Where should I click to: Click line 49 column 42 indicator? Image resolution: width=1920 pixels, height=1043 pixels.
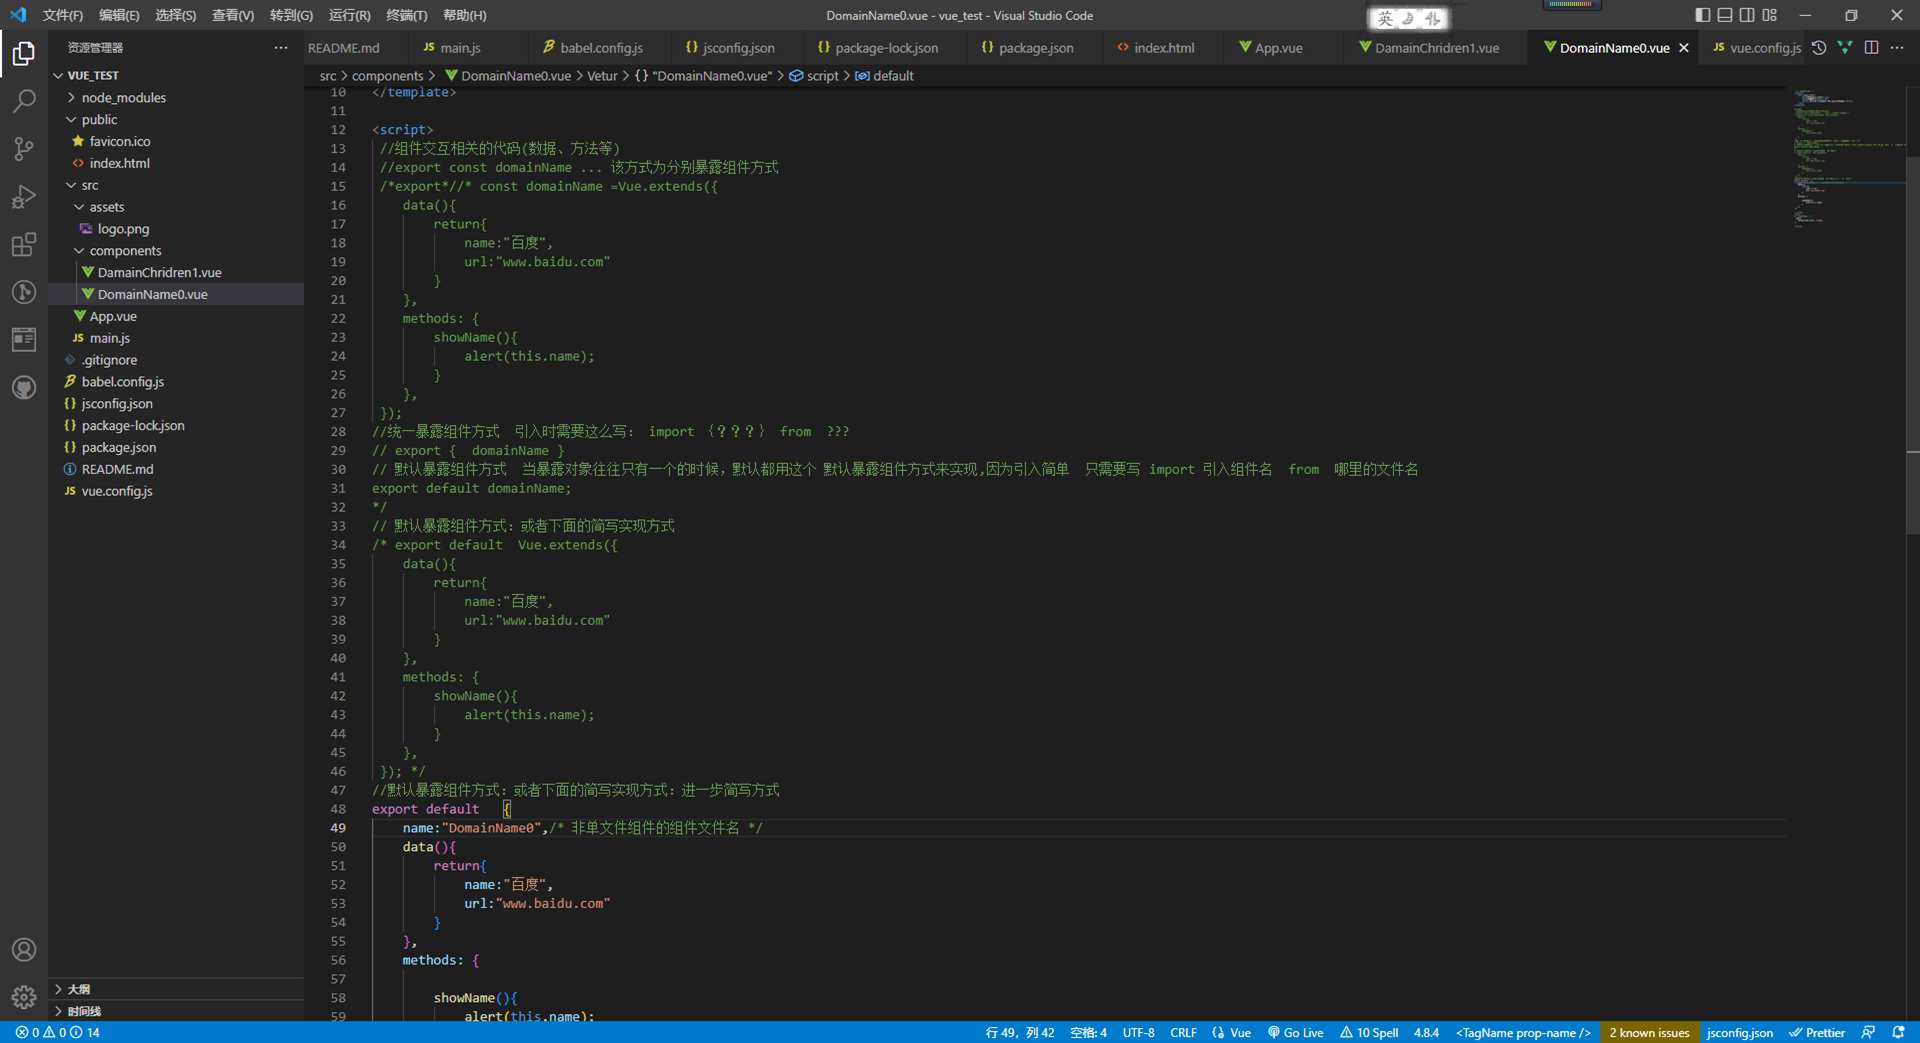click(x=1019, y=1033)
